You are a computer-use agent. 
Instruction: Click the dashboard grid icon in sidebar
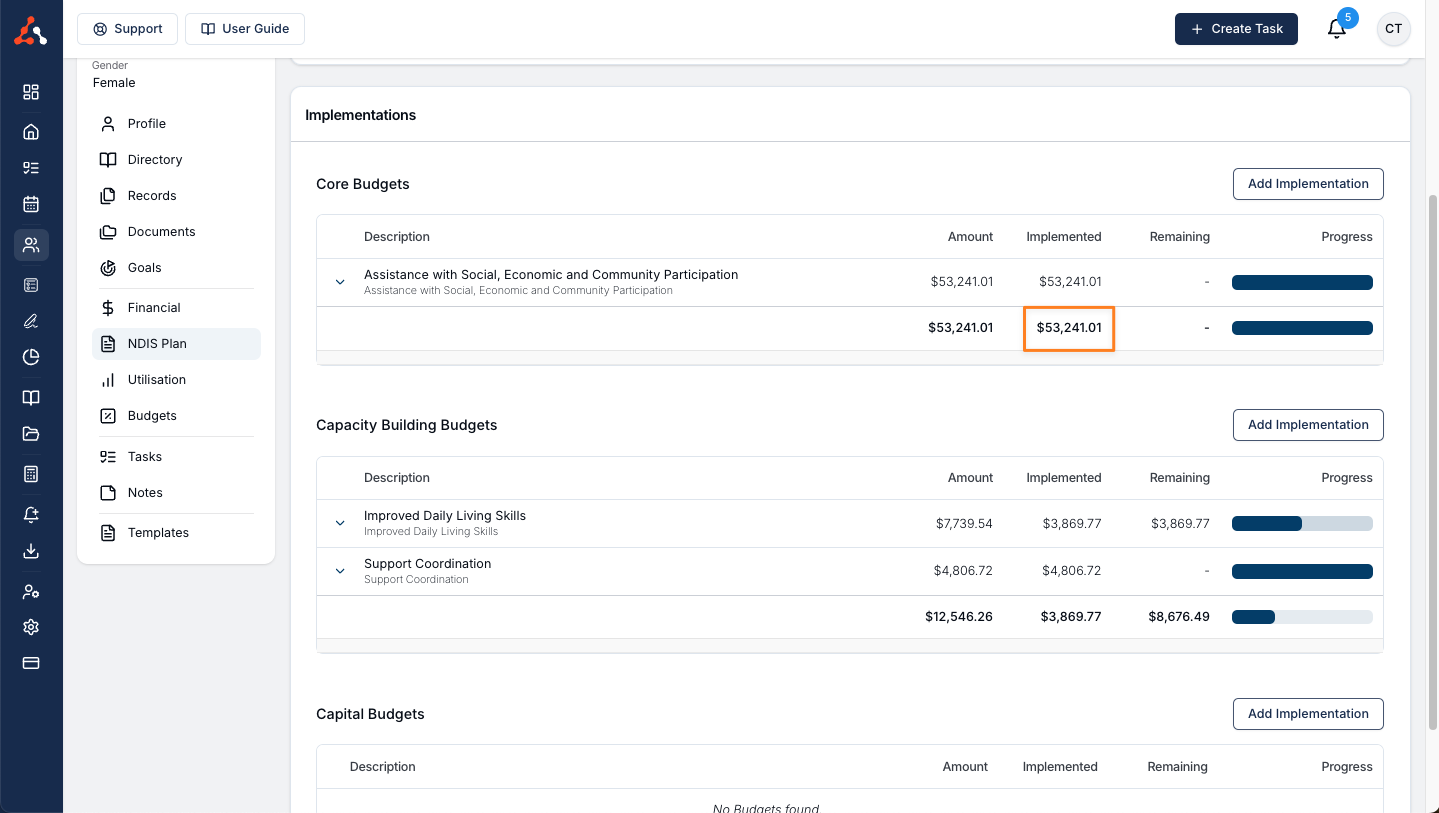[31, 92]
